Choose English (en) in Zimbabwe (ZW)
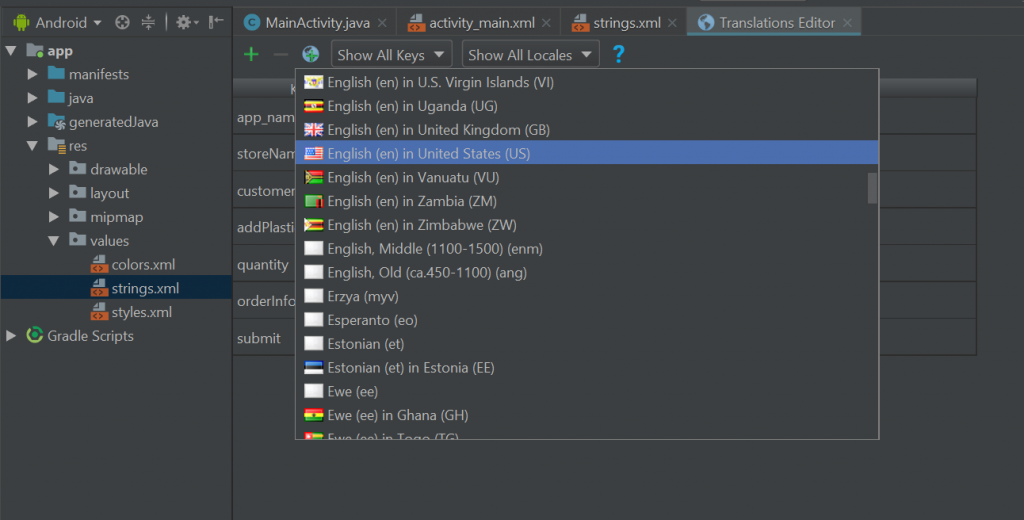This screenshot has height=520, width=1024. [x=587, y=225]
